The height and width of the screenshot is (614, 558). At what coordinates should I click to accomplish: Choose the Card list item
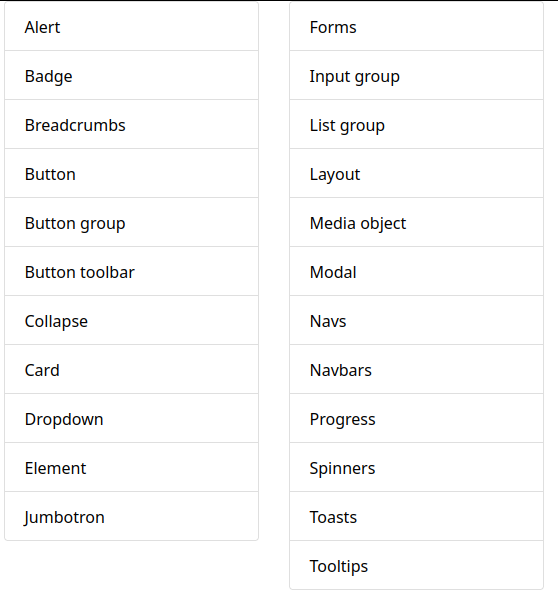(x=131, y=369)
